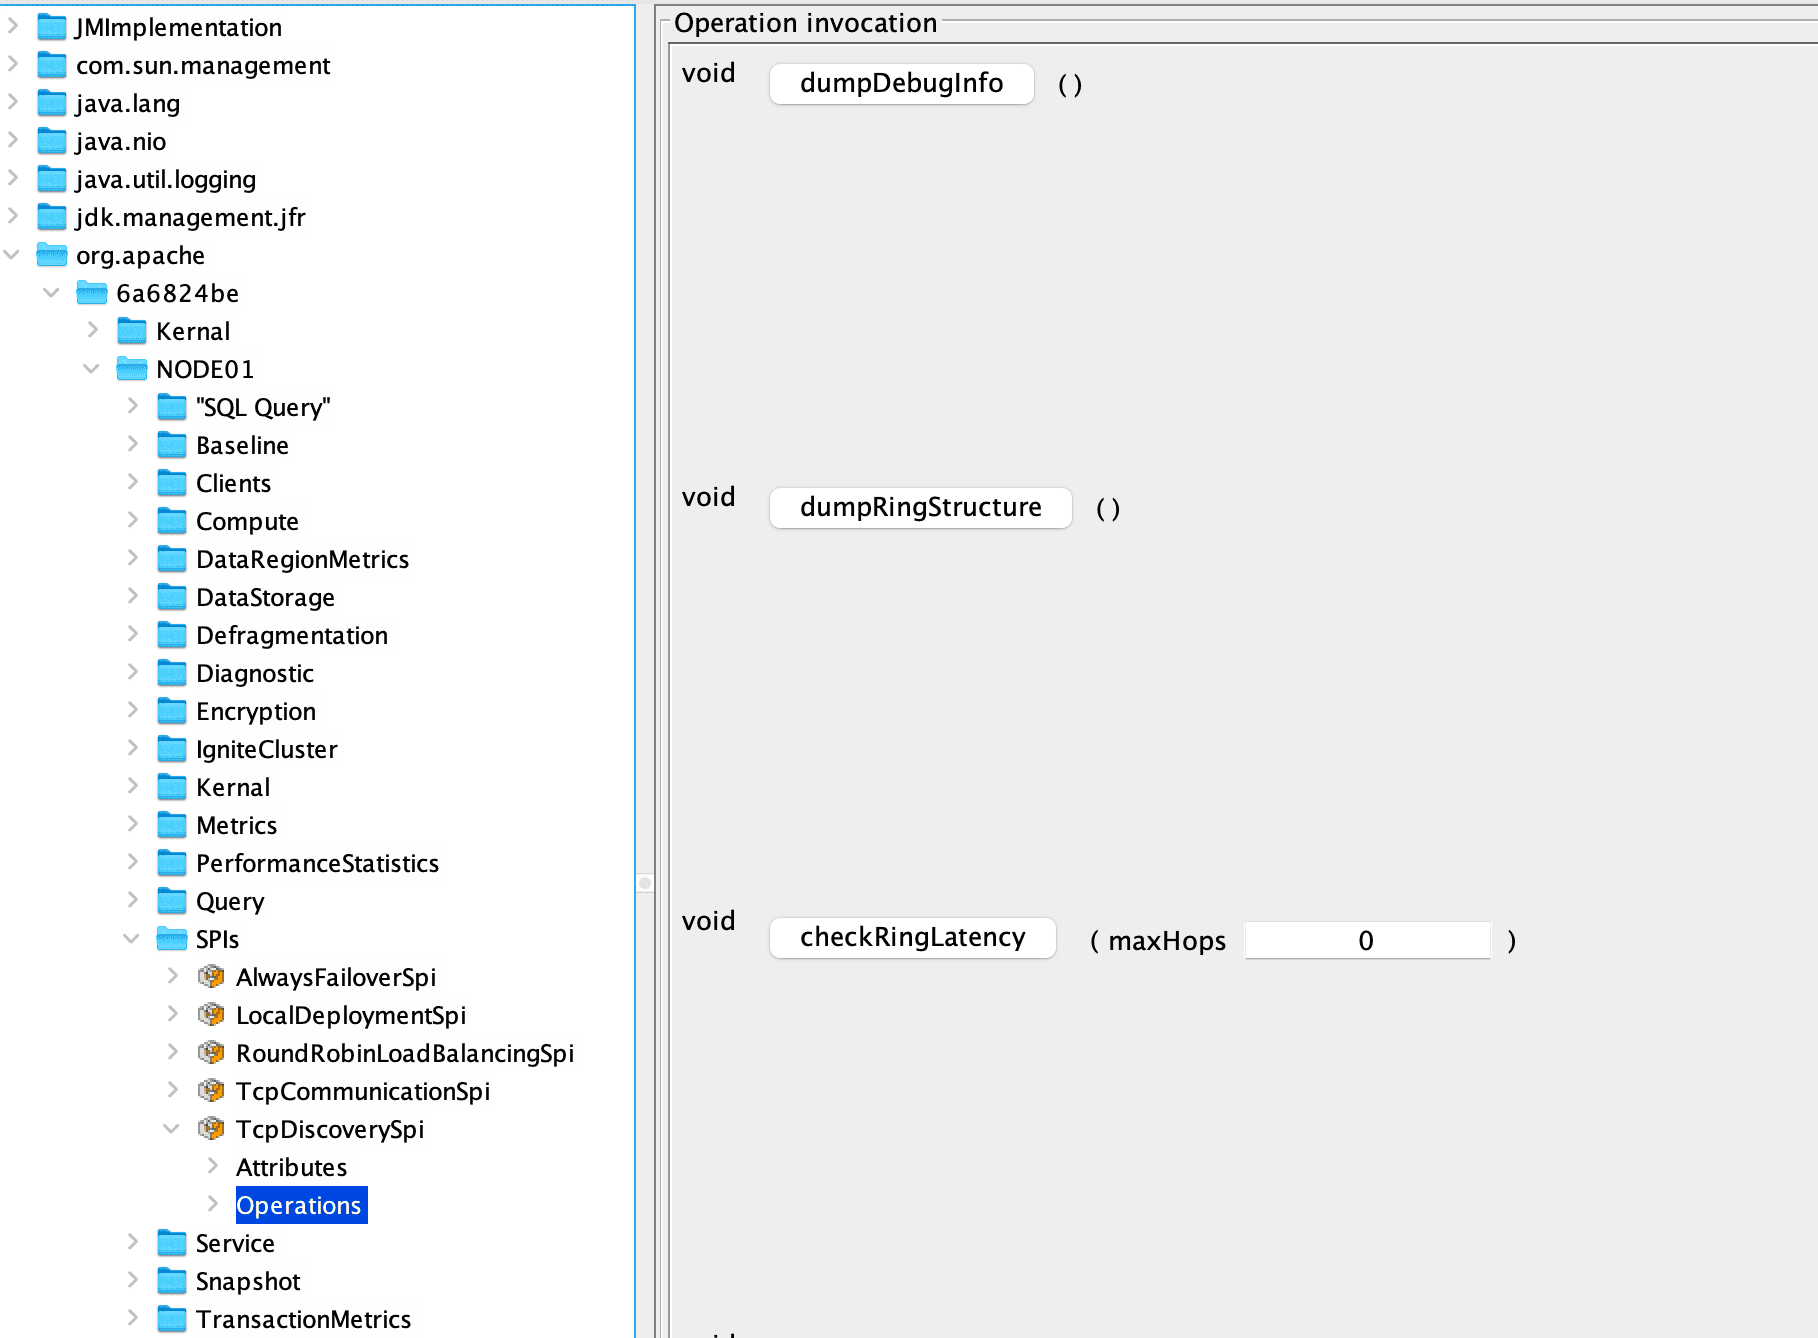
Task: Invoke the dumpRingStructure operation
Action: [x=919, y=507]
